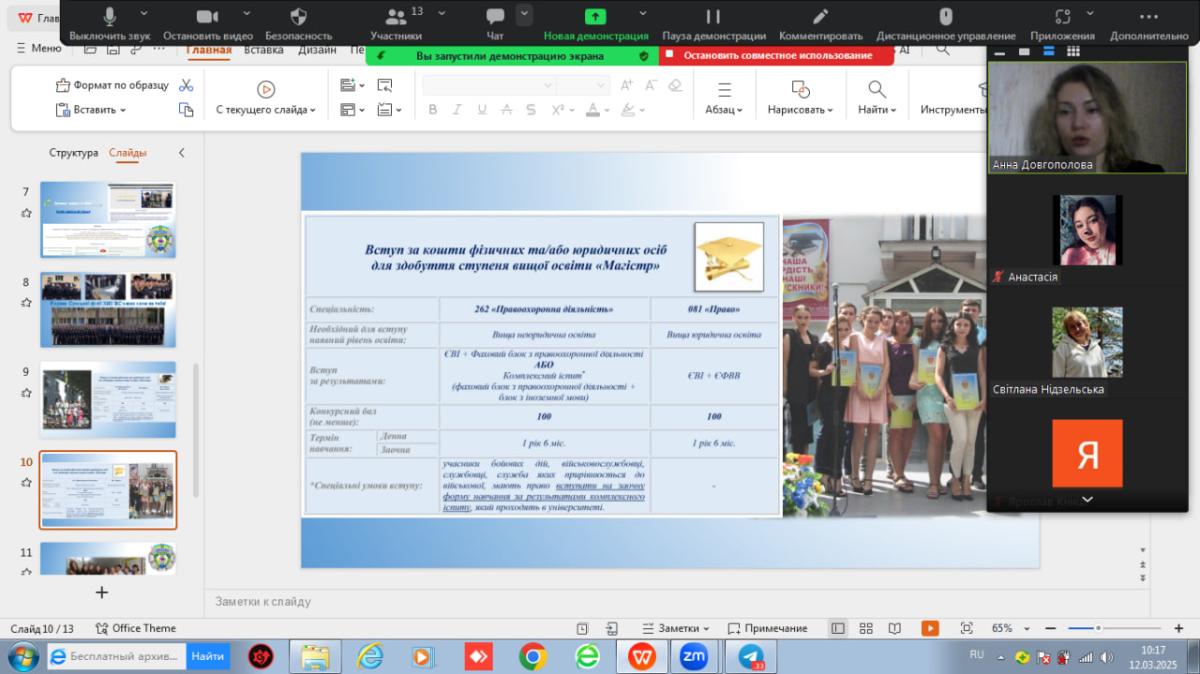Switch to slide sorter grid view

[x=866, y=628]
